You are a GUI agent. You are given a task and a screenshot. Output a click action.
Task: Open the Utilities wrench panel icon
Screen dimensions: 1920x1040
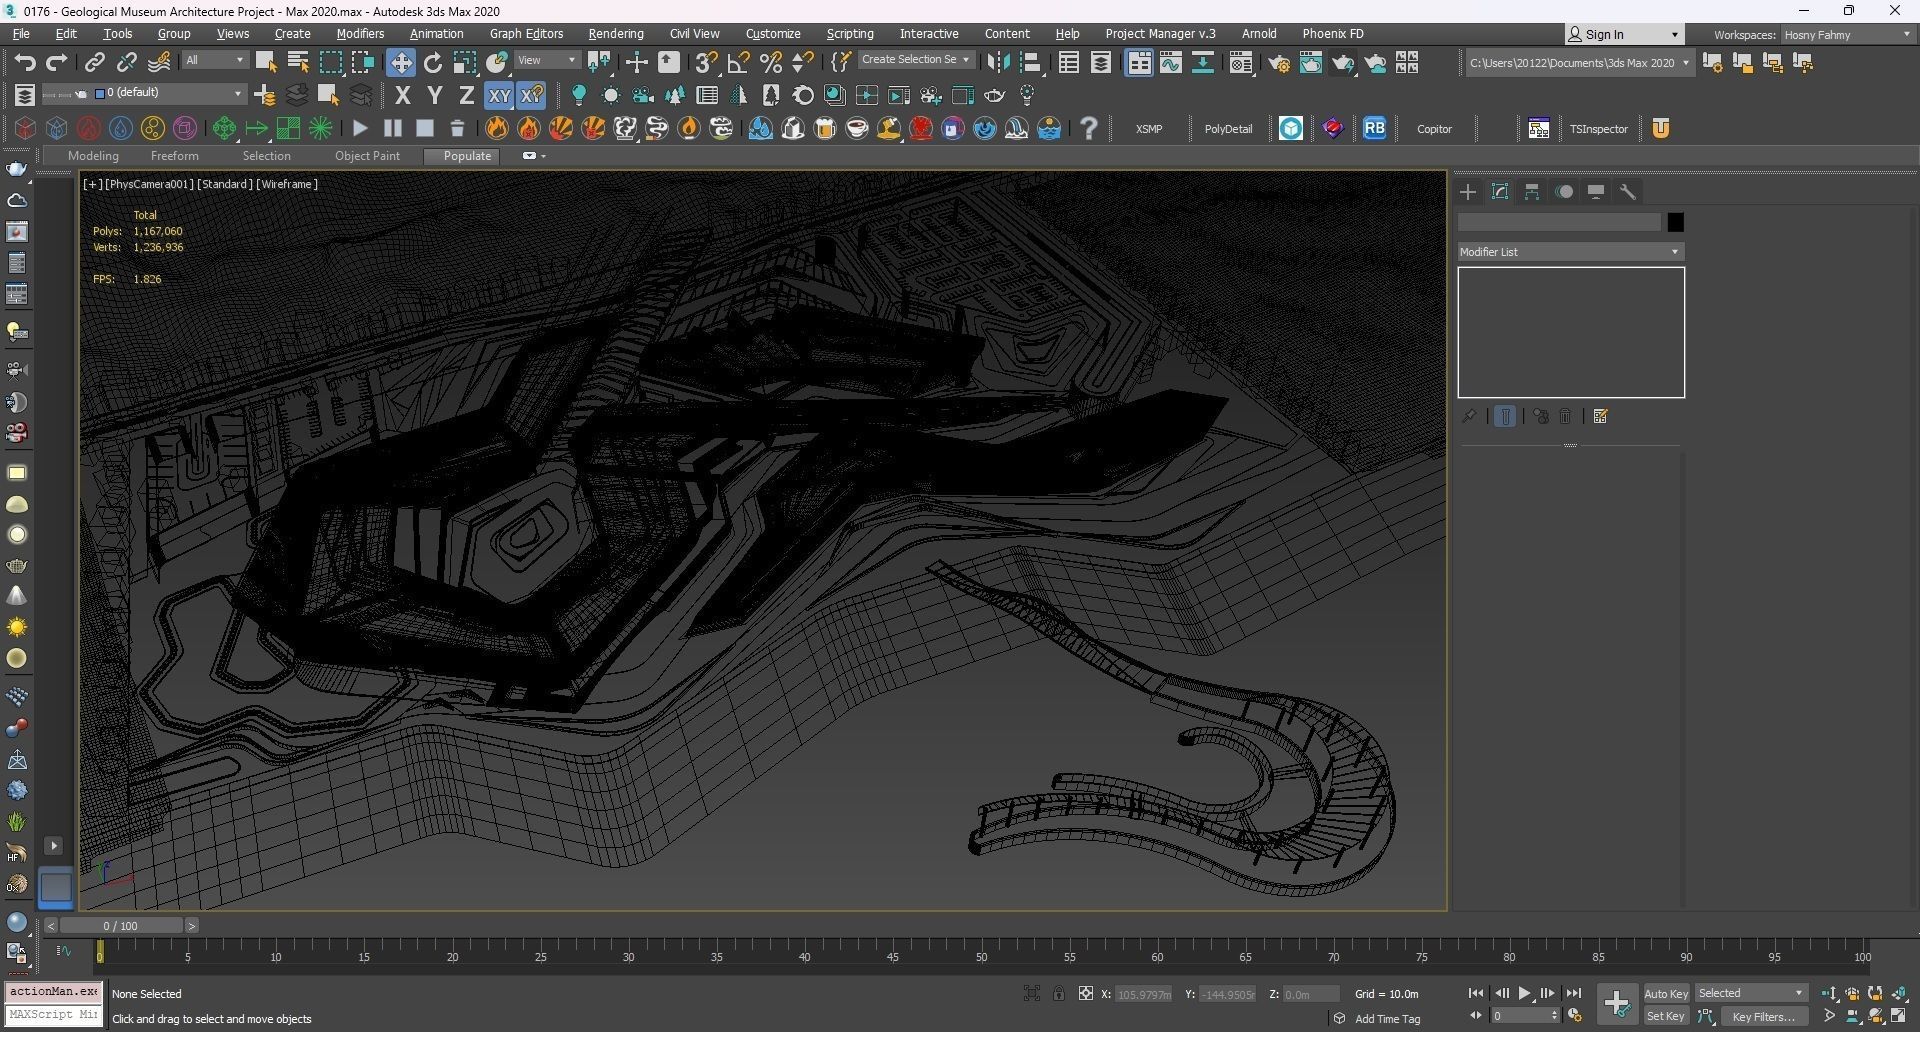coord(1628,191)
